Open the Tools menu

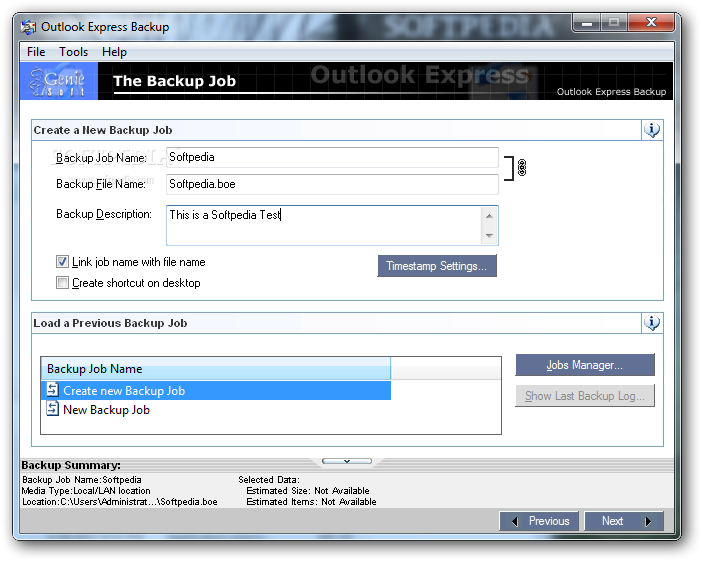73,52
